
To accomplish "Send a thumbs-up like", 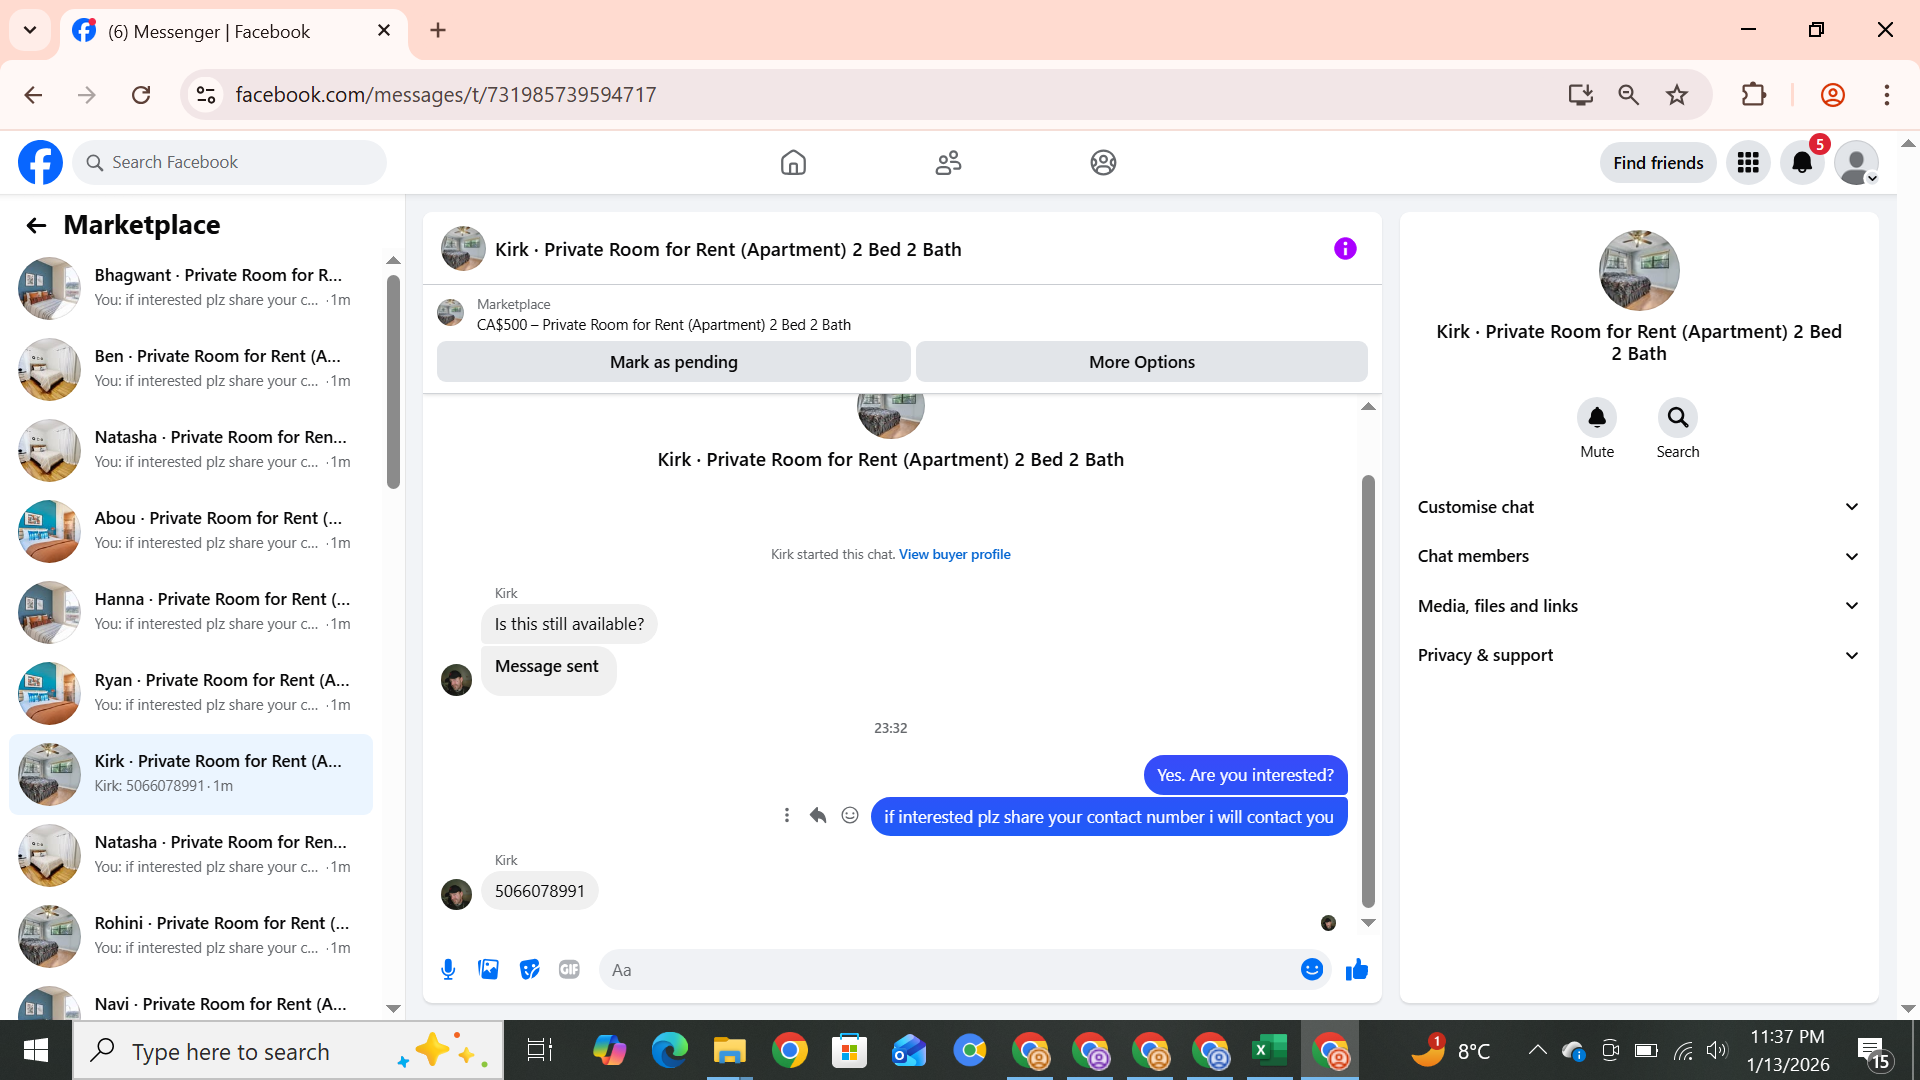I will tap(1356, 969).
